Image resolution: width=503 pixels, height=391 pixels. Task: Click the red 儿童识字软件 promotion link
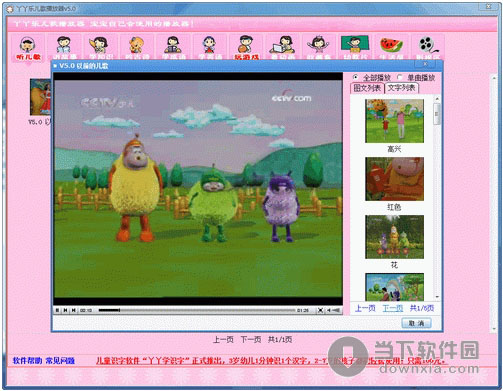point(271,361)
